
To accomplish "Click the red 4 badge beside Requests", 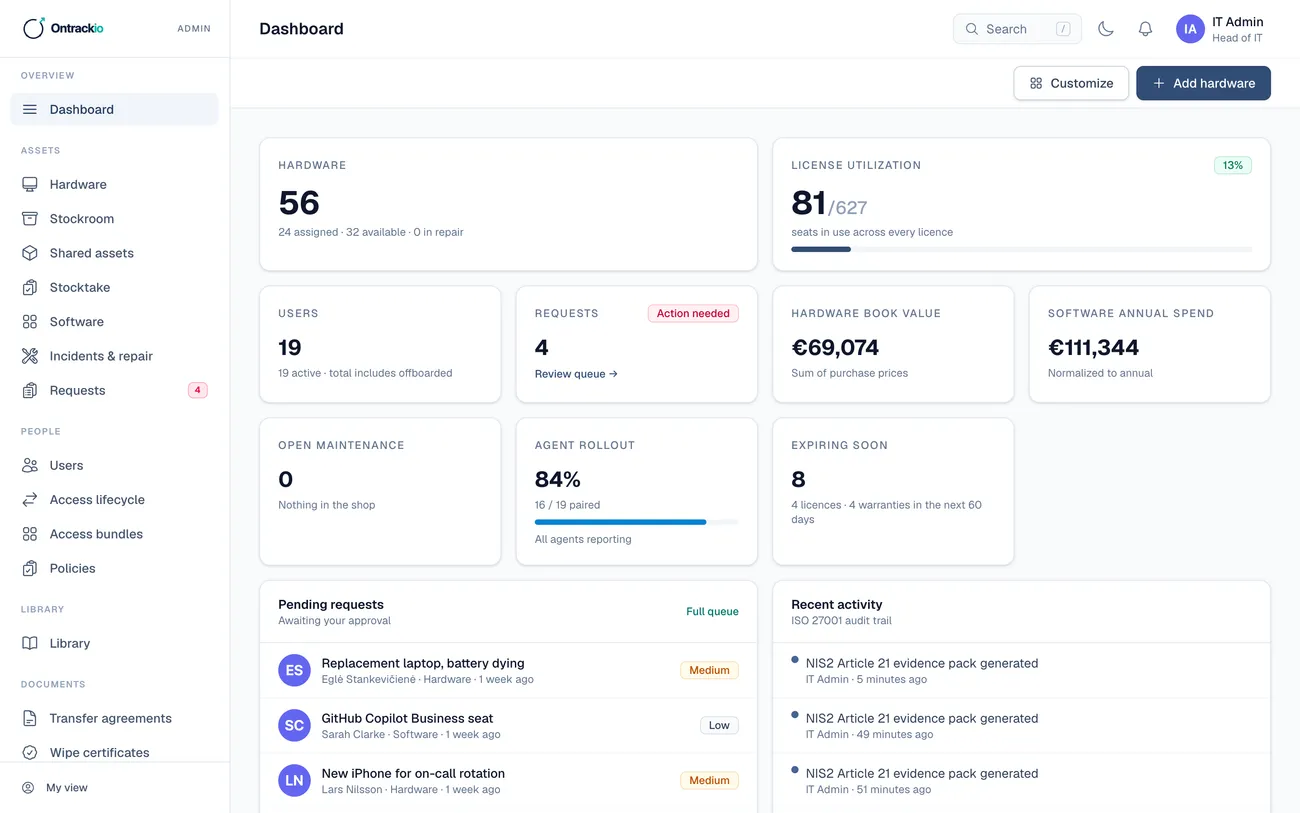I will click(198, 390).
